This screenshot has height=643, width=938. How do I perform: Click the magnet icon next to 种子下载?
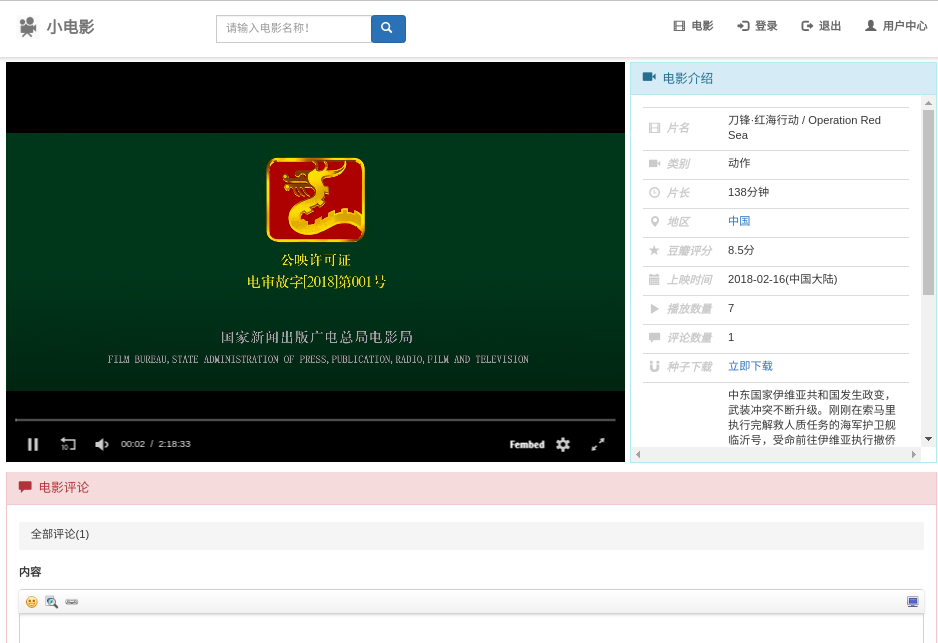point(654,367)
